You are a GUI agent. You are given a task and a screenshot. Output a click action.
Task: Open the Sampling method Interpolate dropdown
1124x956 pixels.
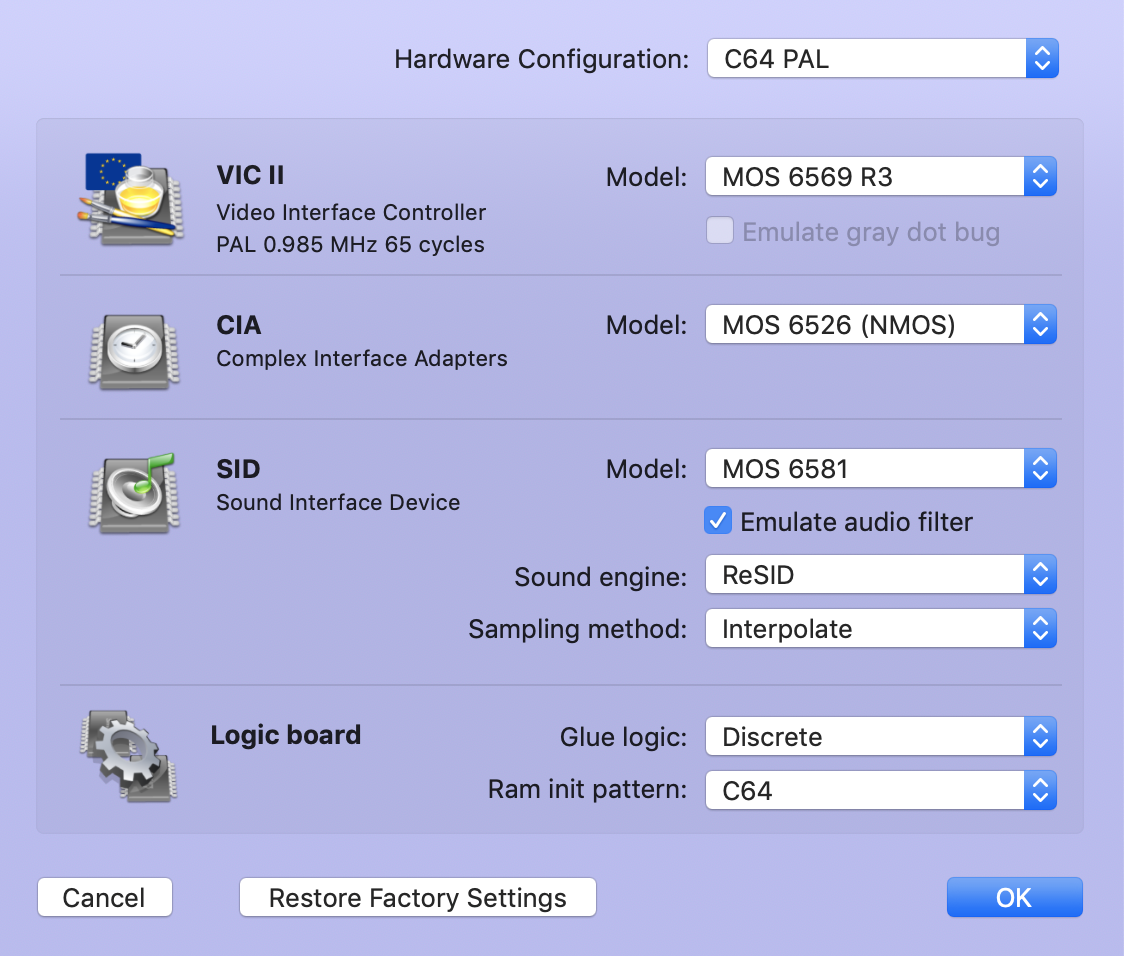tap(881, 628)
